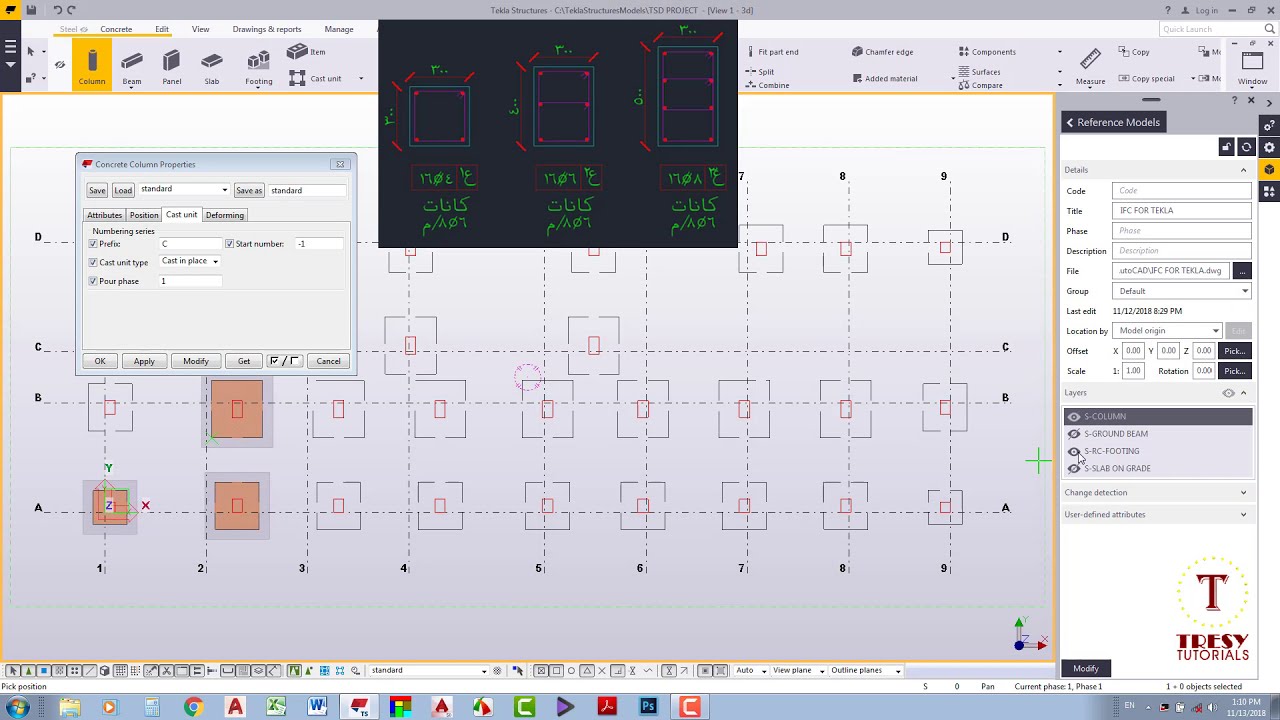Image resolution: width=1280 pixels, height=720 pixels.
Task: Select the Column tool in Concrete ribbon
Action: coord(92,67)
